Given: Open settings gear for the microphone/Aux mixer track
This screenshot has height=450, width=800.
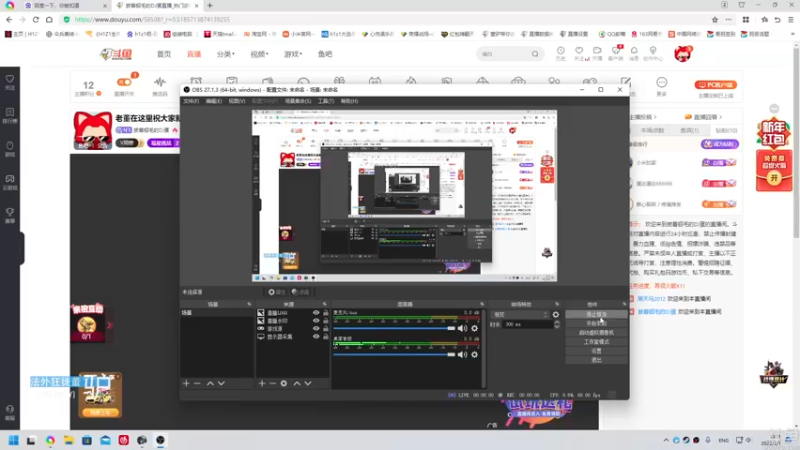Looking at the screenshot, I should 474,329.
